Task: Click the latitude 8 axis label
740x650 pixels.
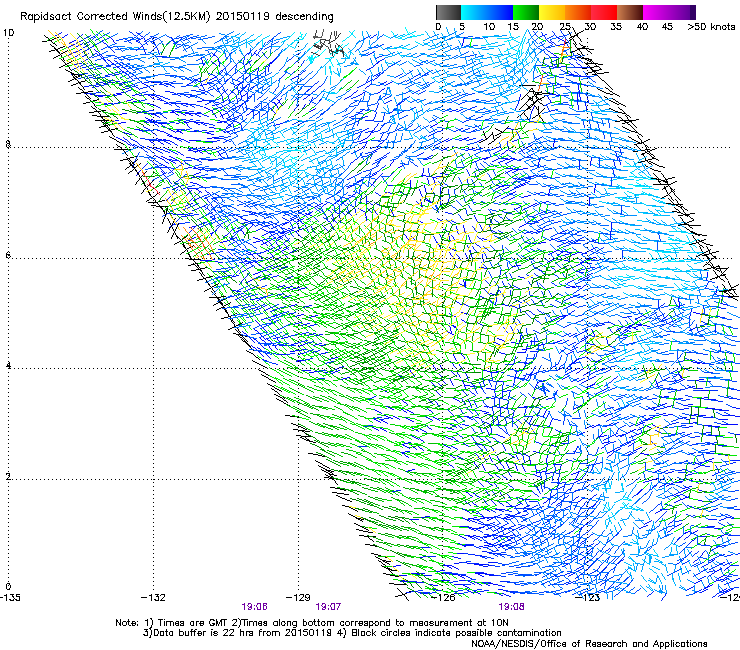Action: pyautogui.click(x=8, y=144)
